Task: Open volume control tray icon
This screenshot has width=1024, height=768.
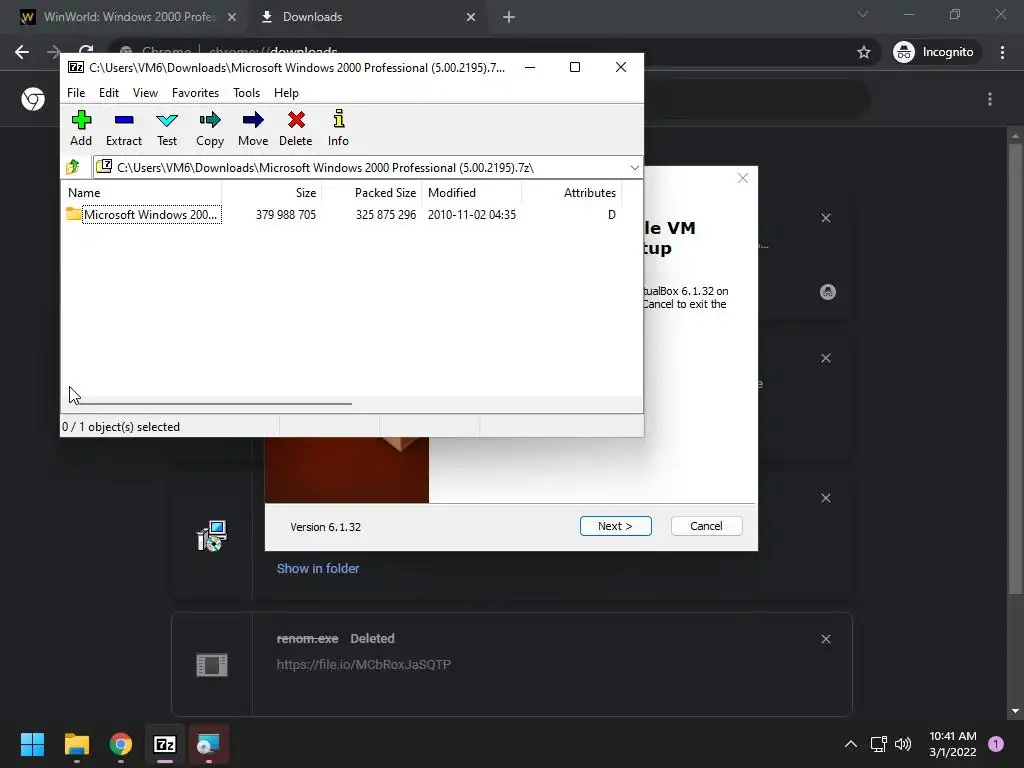Action: pos(903,744)
